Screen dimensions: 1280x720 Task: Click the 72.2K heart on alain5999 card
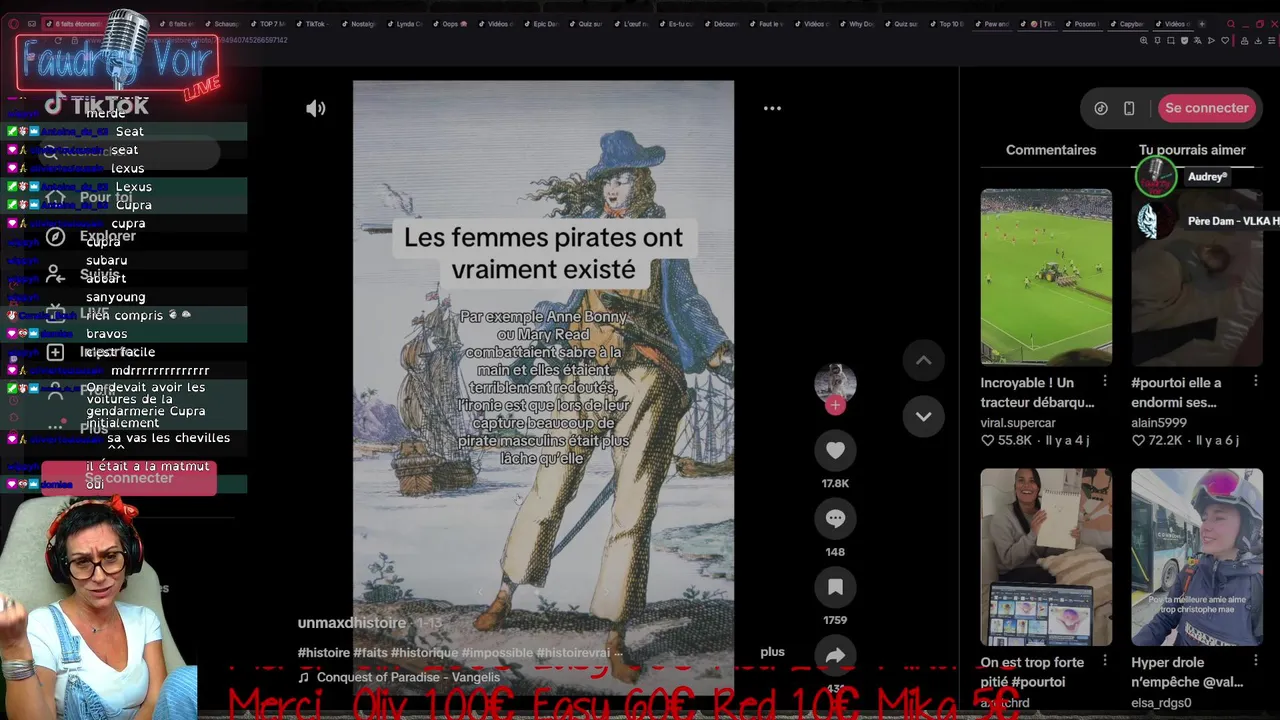(x=1138, y=441)
